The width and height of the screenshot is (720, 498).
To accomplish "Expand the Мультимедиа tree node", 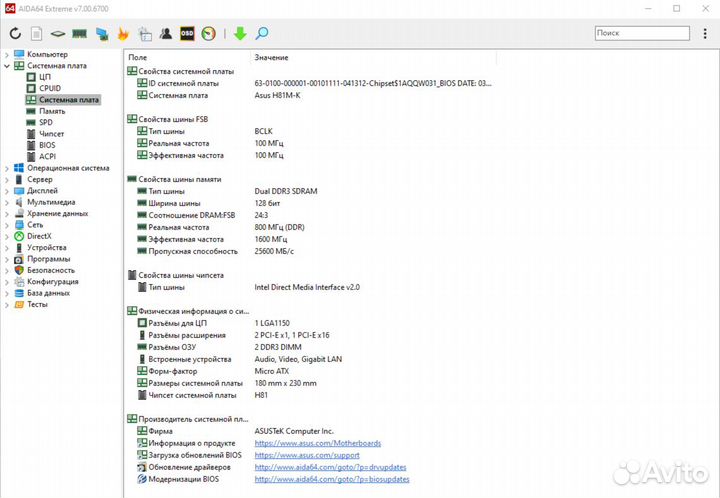I will click(x=6, y=202).
